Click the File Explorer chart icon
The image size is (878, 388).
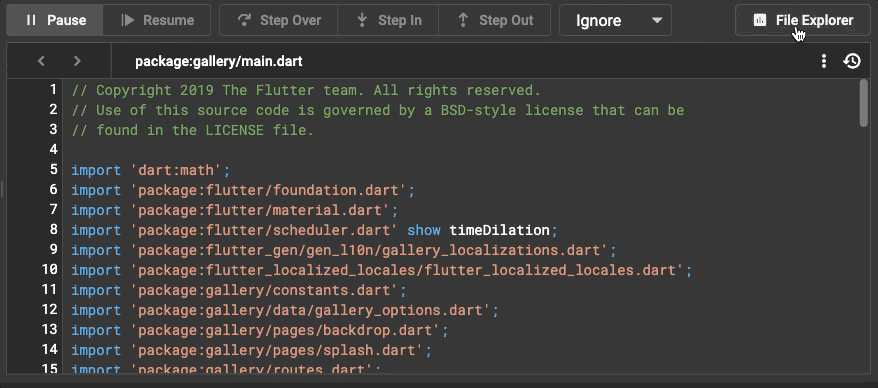760,21
